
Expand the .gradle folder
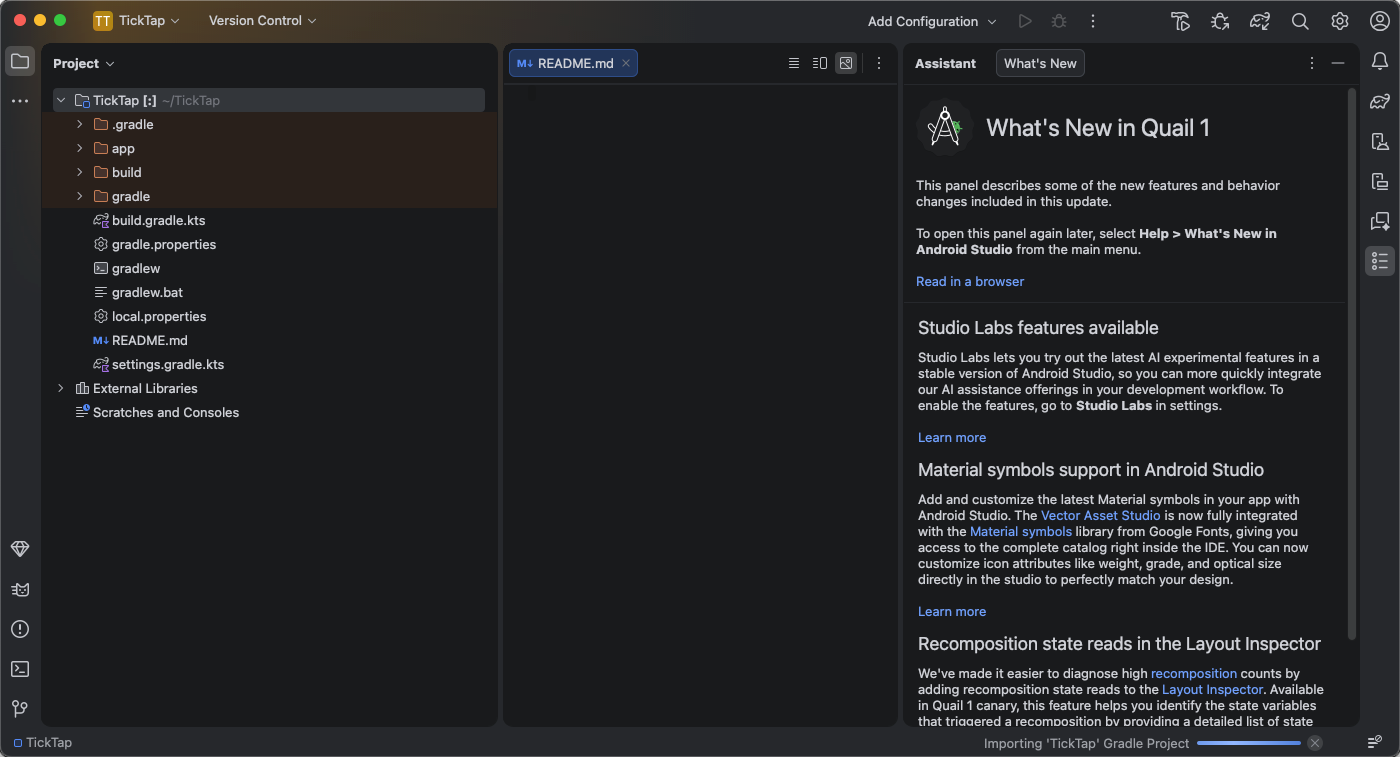pyautogui.click(x=80, y=124)
